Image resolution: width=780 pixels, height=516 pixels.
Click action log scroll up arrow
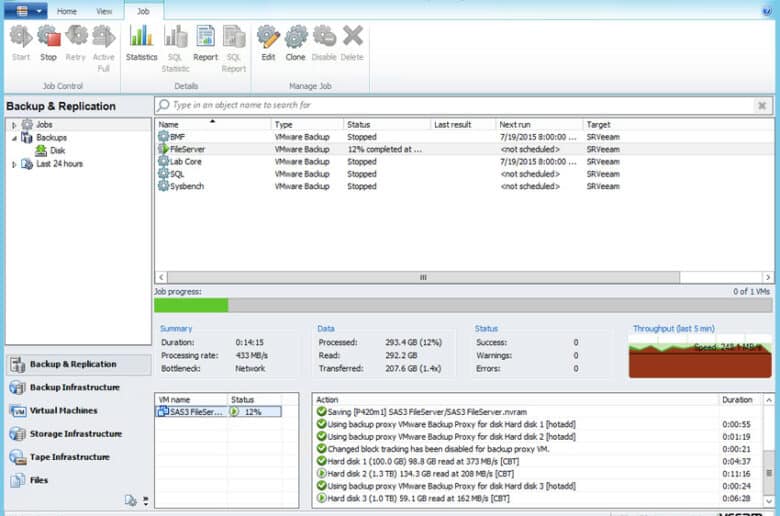pos(769,400)
